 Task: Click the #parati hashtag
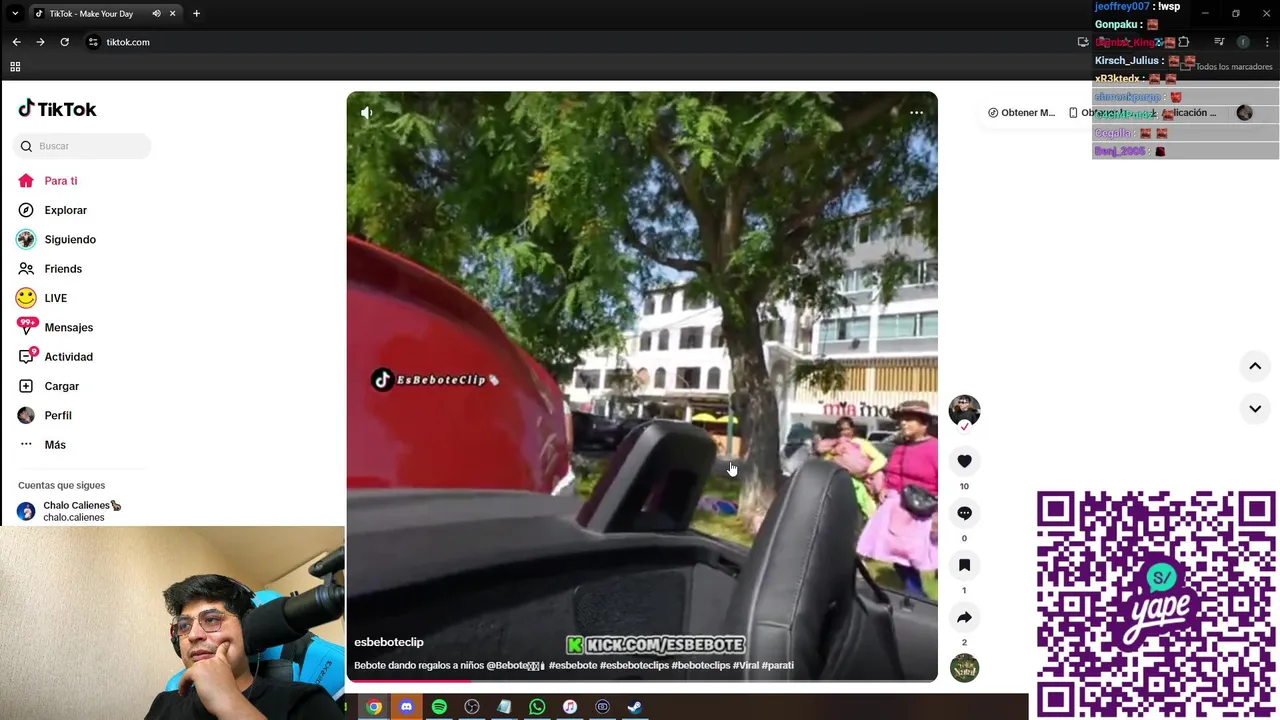[778, 665]
